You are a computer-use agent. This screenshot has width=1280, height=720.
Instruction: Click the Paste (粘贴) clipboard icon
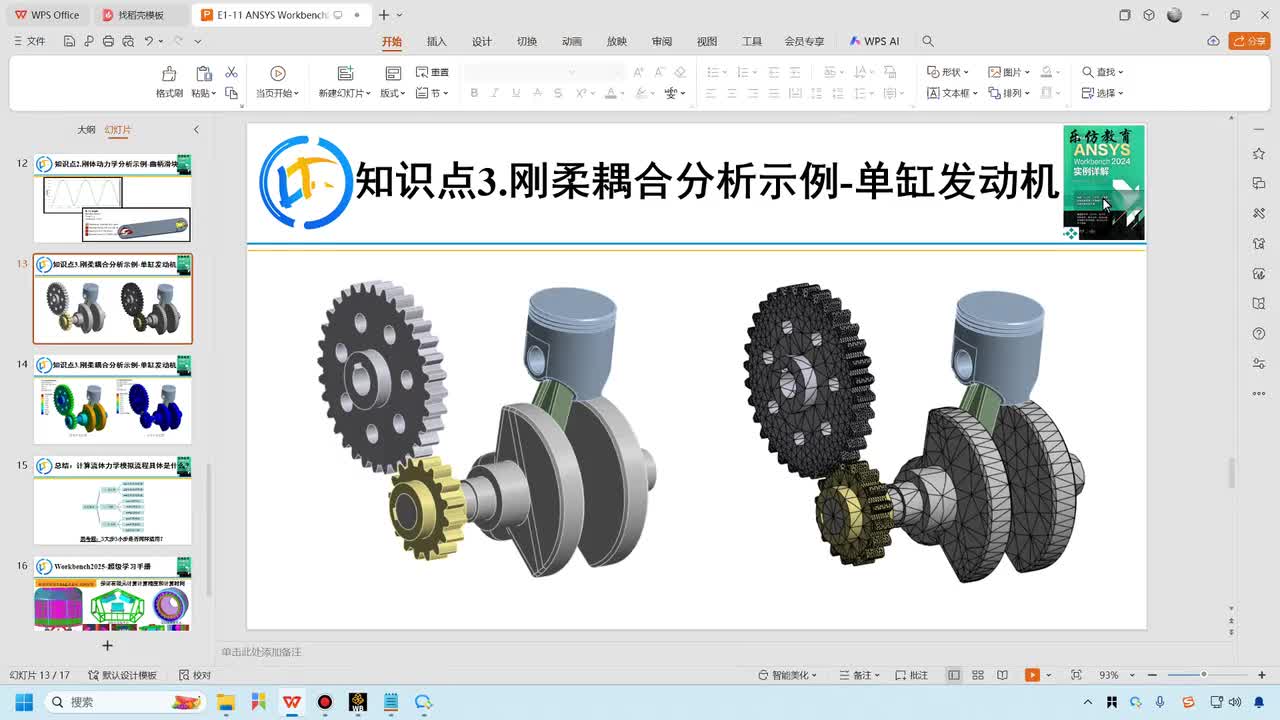click(203, 74)
